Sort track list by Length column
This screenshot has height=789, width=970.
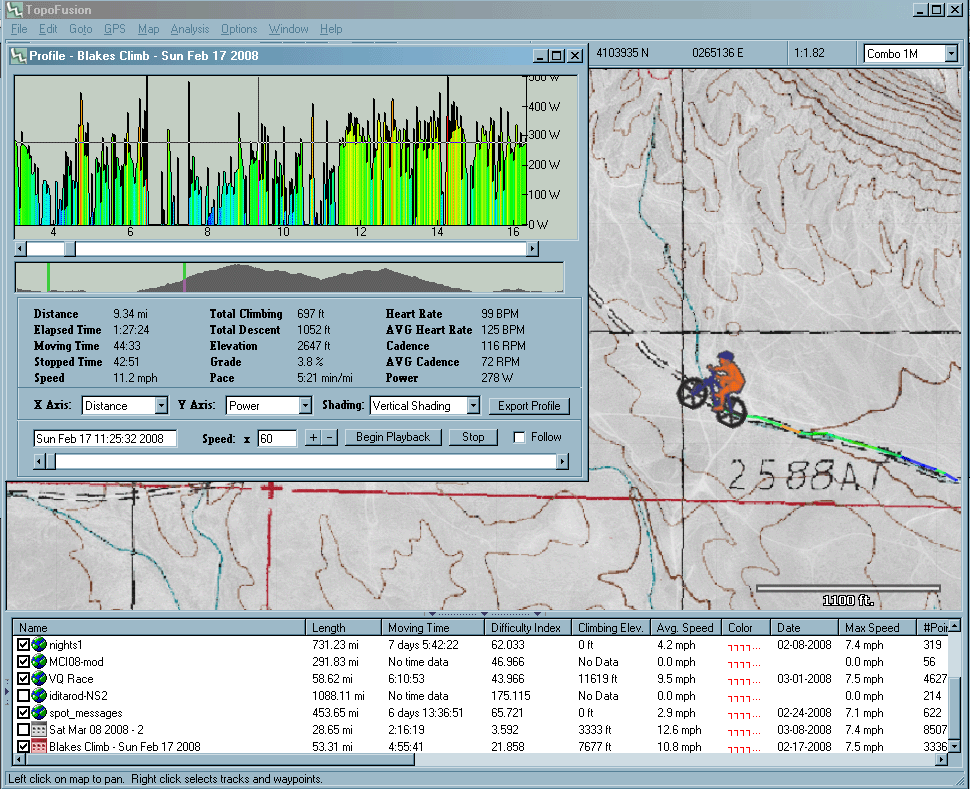[343, 627]
